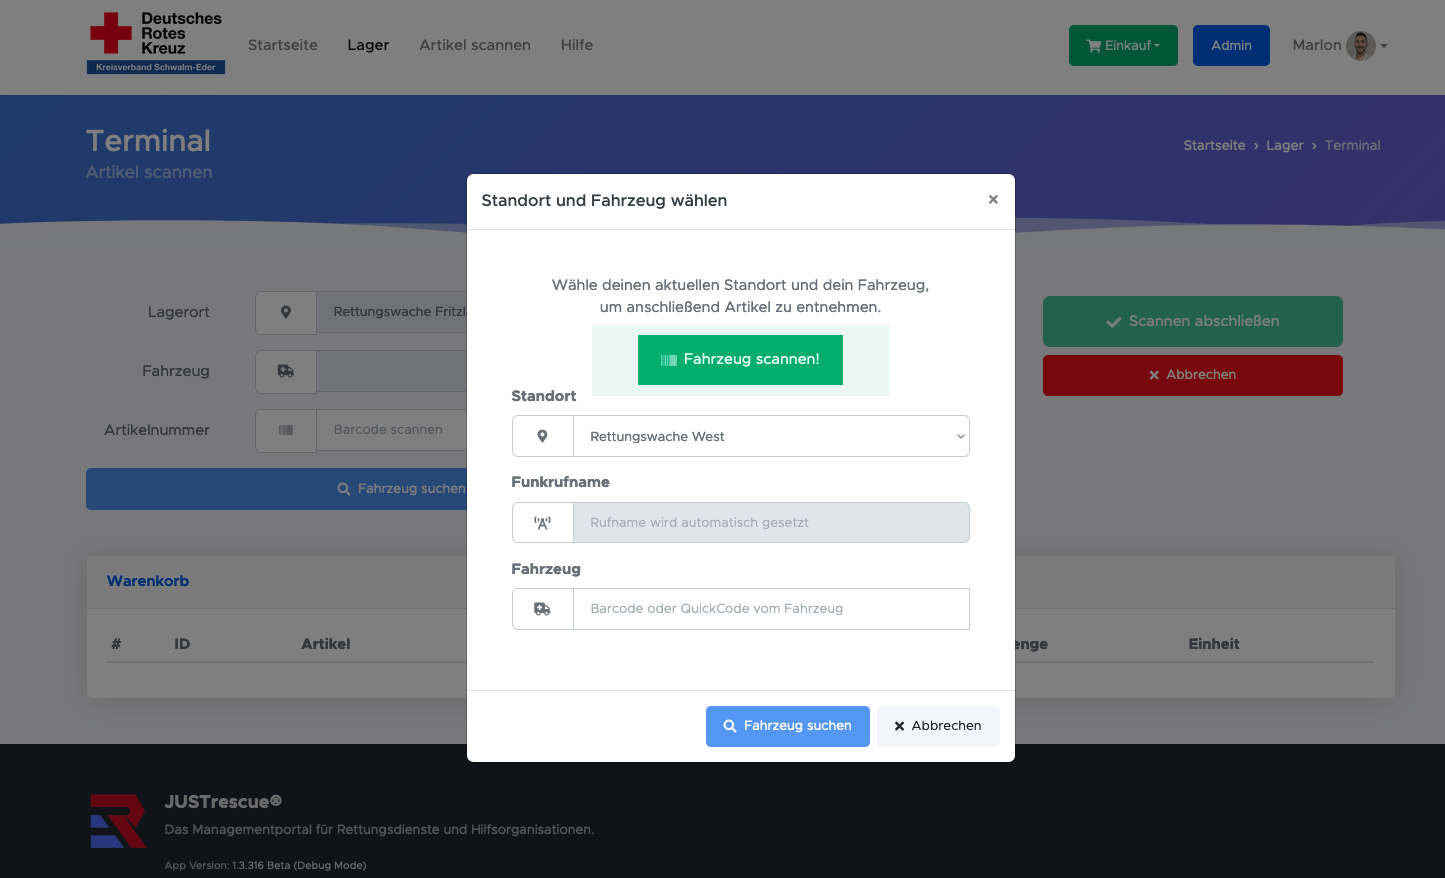Open the Admin button in header

click(1231, 46)
